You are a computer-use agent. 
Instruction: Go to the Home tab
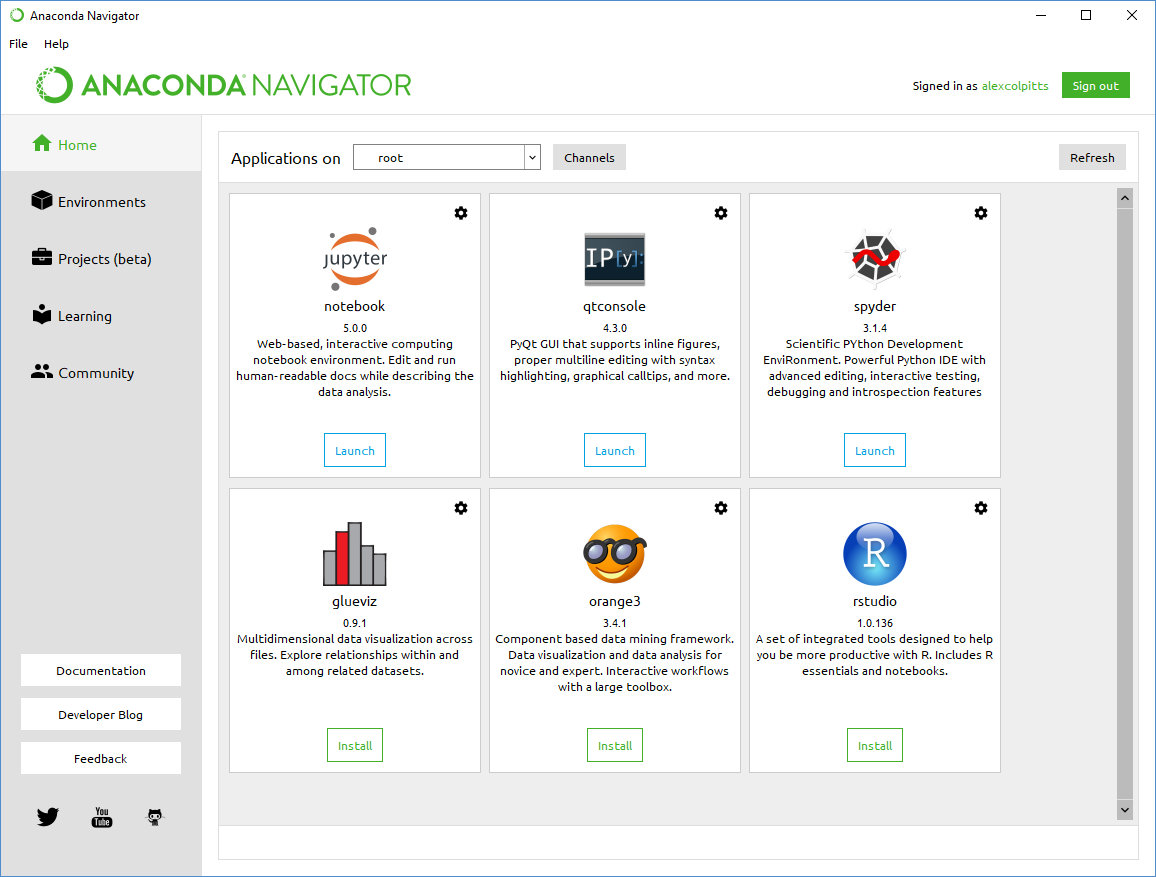[101, 144]
